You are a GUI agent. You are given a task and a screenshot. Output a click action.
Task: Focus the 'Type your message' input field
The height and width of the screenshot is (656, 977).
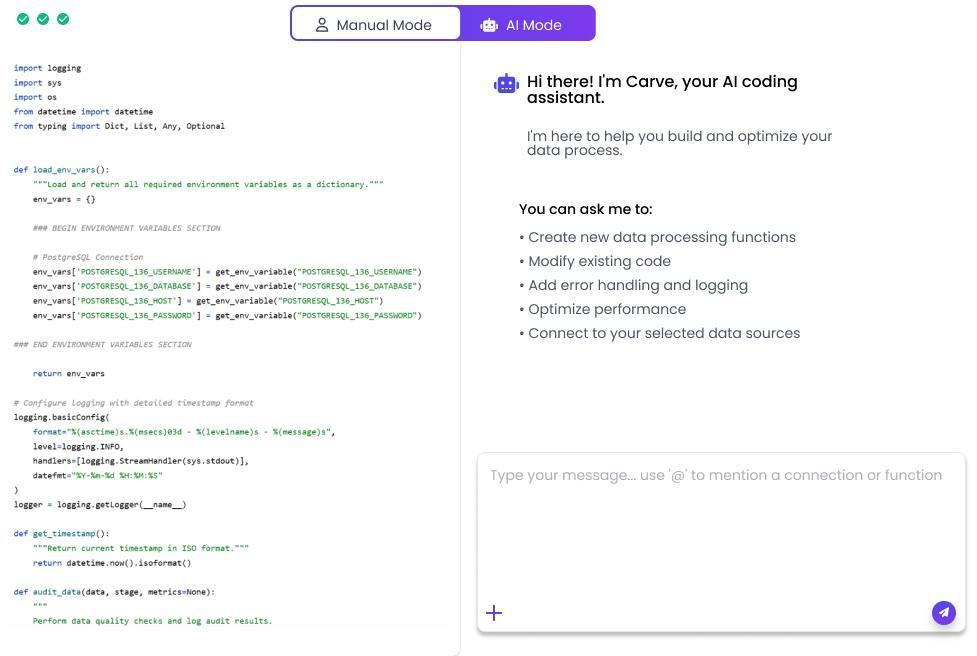point(720,520)
